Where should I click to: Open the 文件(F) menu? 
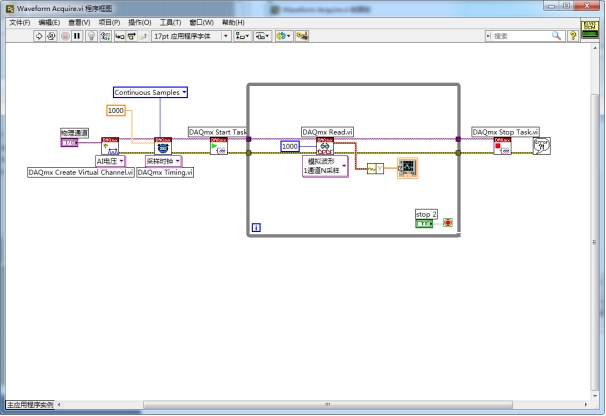pos(19,22)
